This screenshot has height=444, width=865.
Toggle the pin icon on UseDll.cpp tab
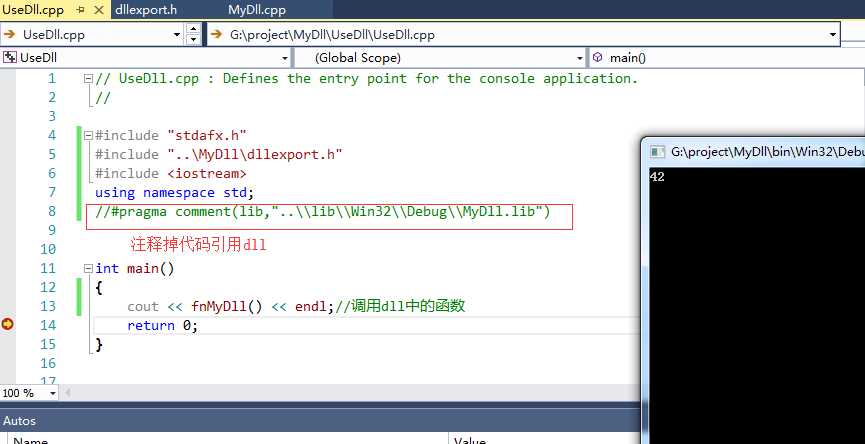click(81, 9)
